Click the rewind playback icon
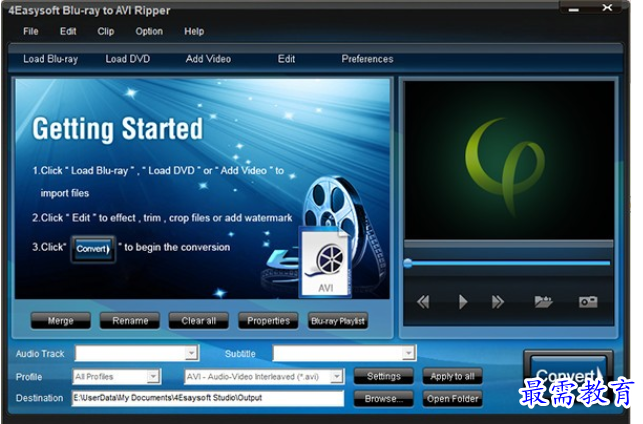 pos(423,302)
